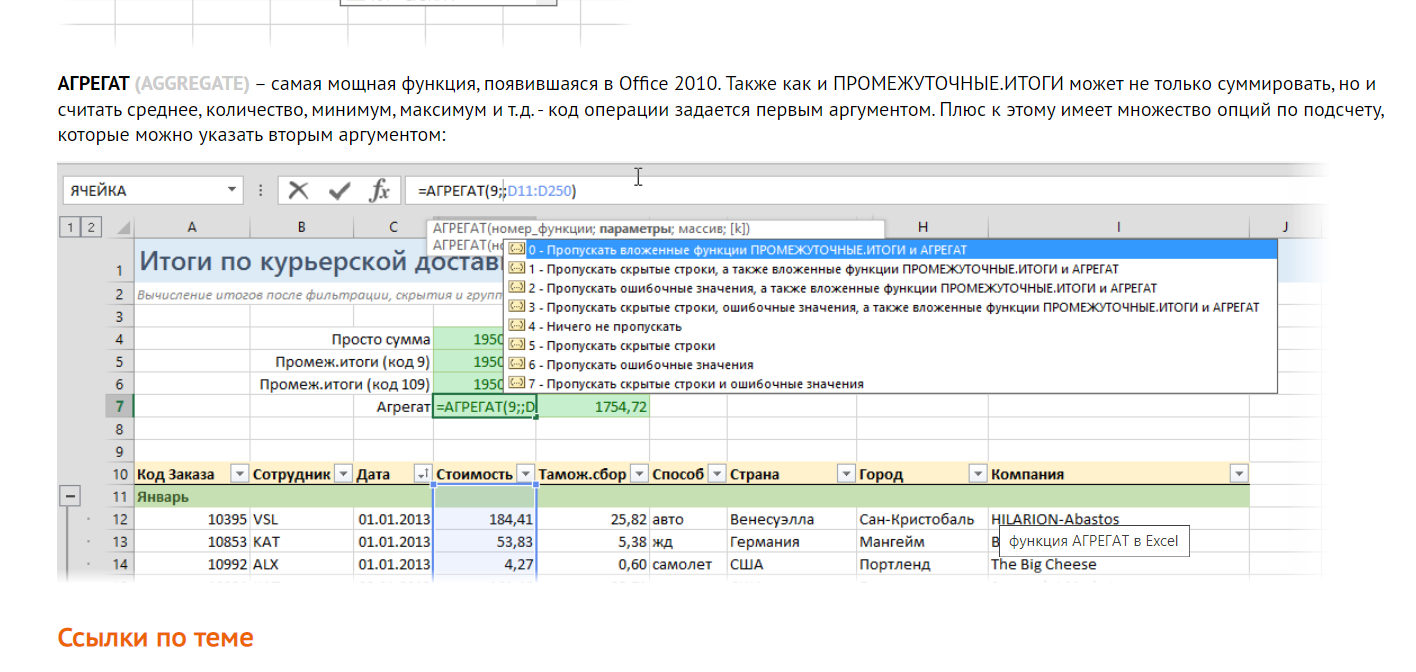The height and width of the screenshot is (672, 1416).
Task: Click the функция АГРЕГАТ в Excel tooltip
Action: 1093,542
